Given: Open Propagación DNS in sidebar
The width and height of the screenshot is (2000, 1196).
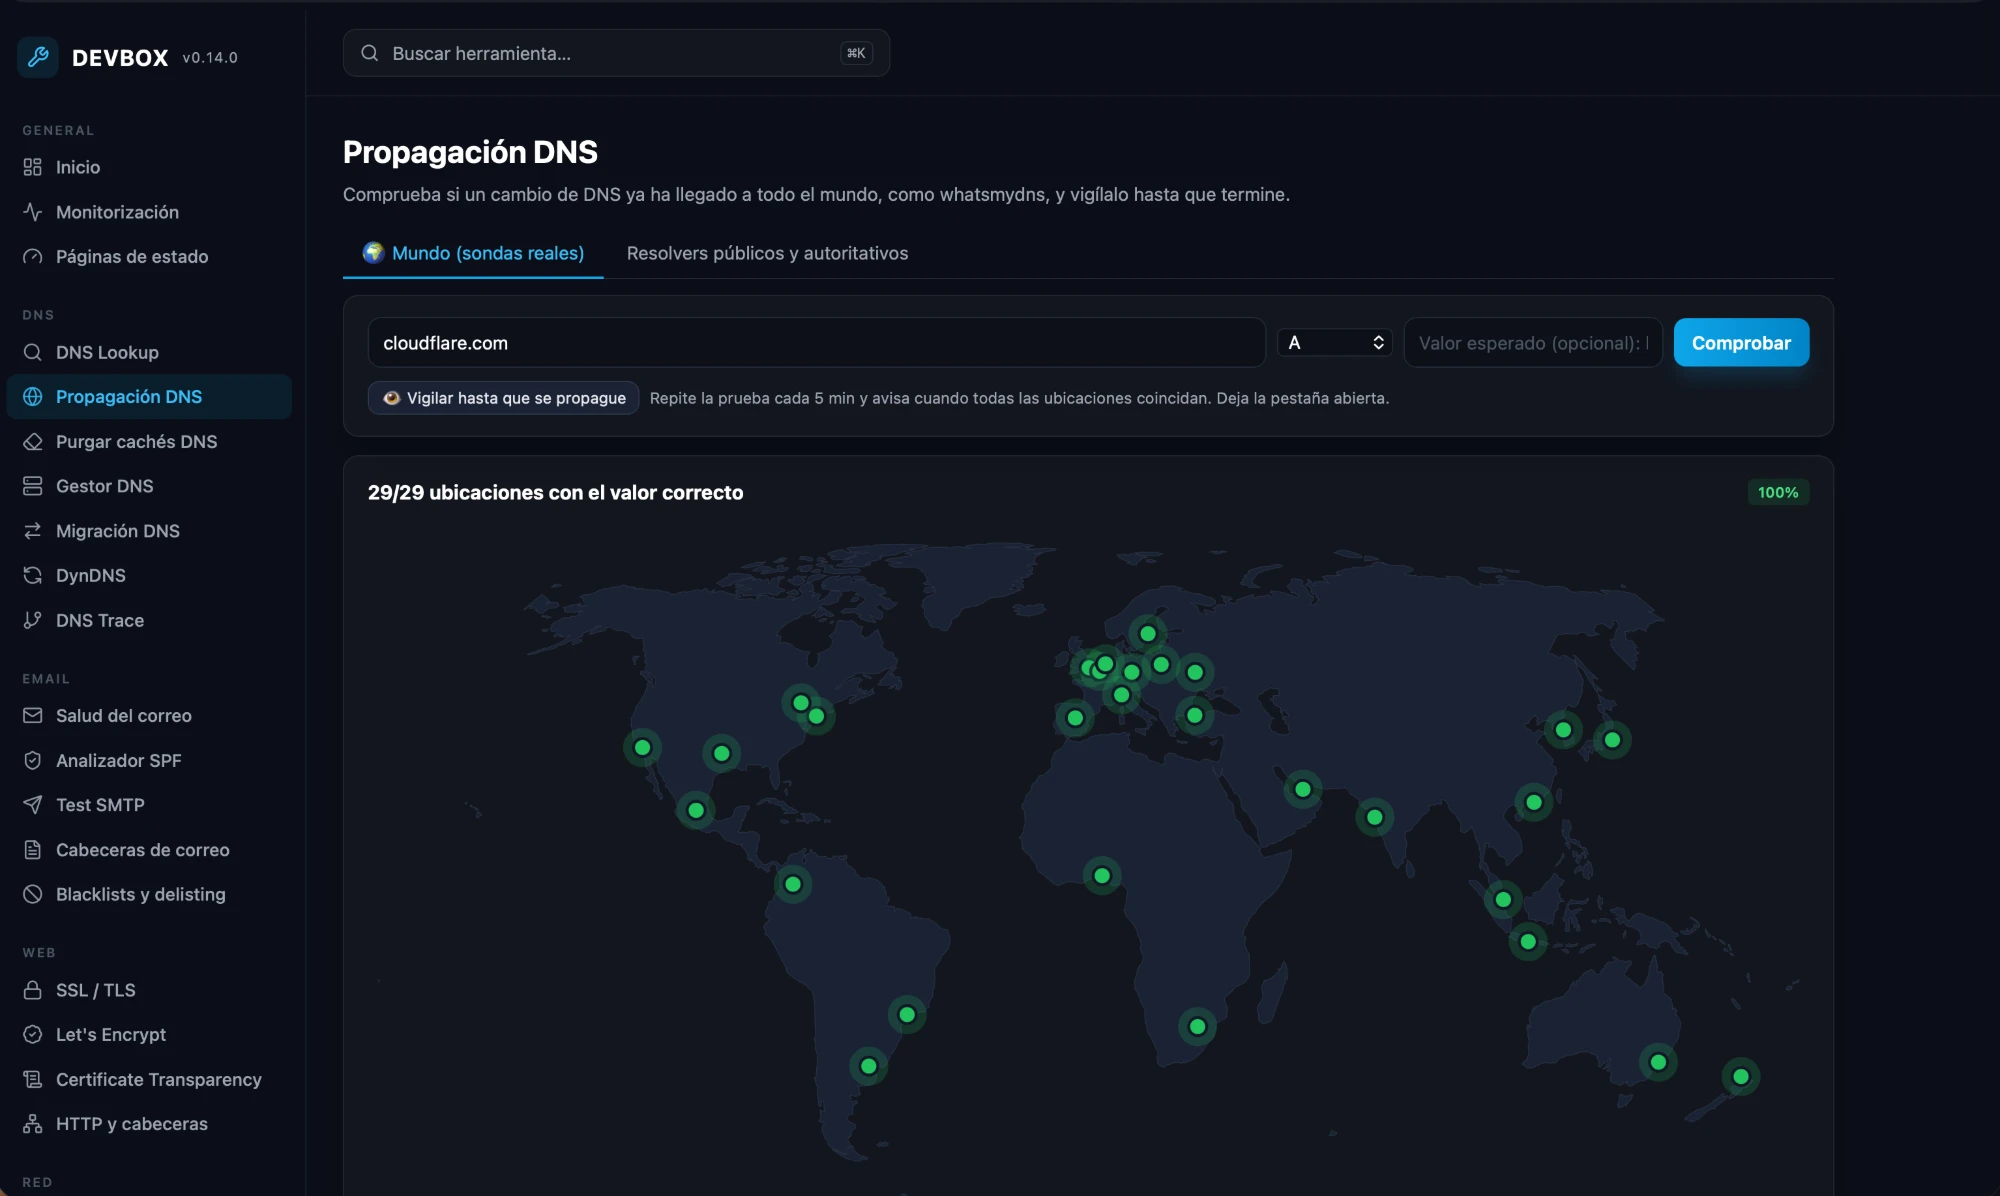Looking at the screenshot, I should pyautogui.click(x=149, y=397).
